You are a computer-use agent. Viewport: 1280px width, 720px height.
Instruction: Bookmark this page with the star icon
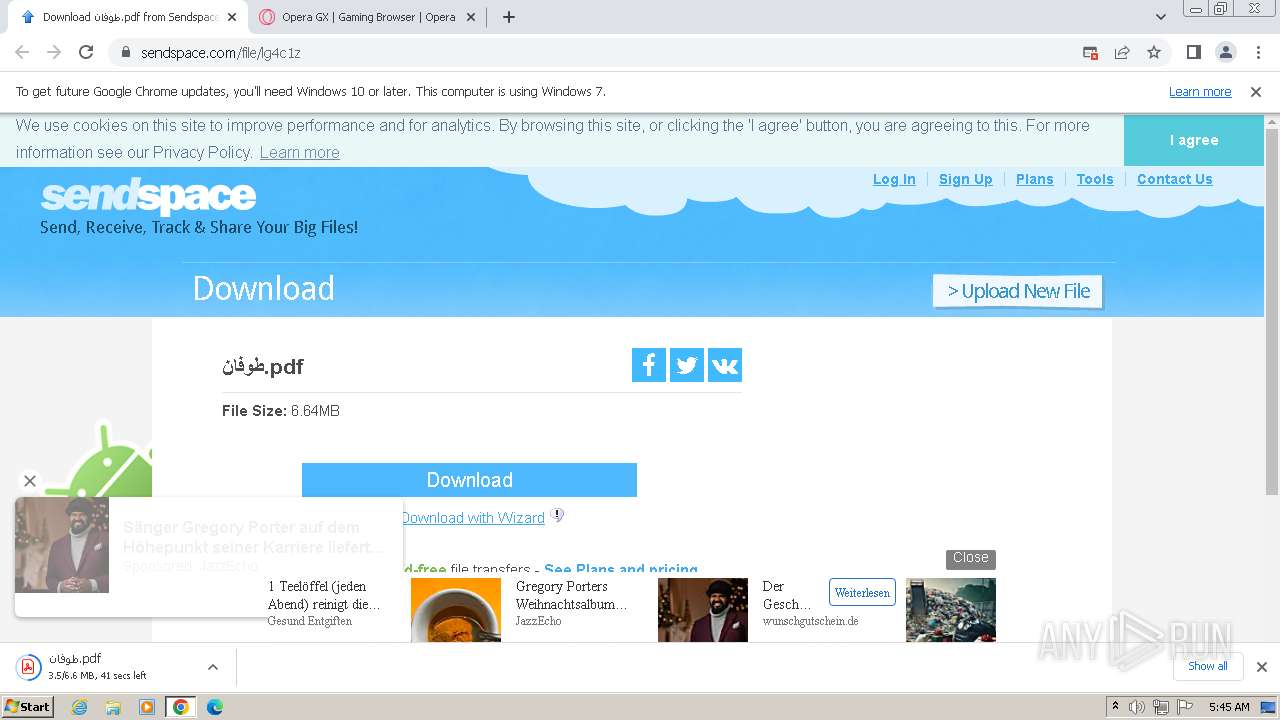1154,52
